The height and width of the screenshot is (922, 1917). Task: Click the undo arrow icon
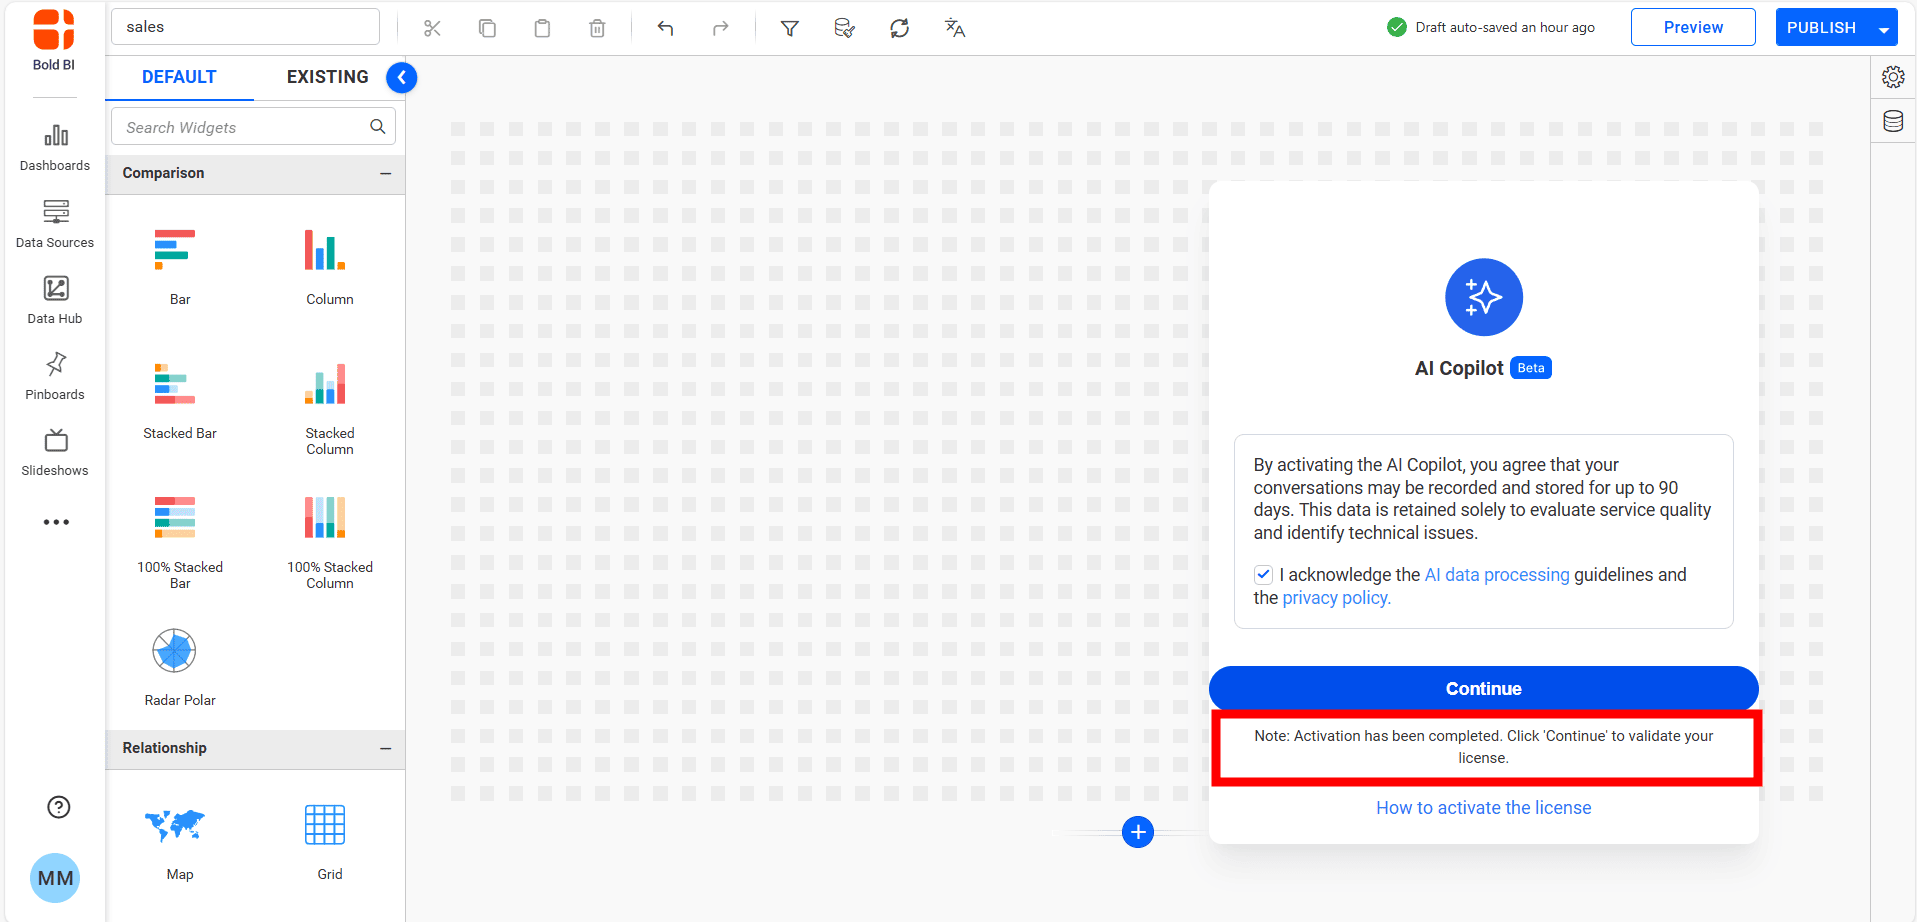(x=666, y=28)
